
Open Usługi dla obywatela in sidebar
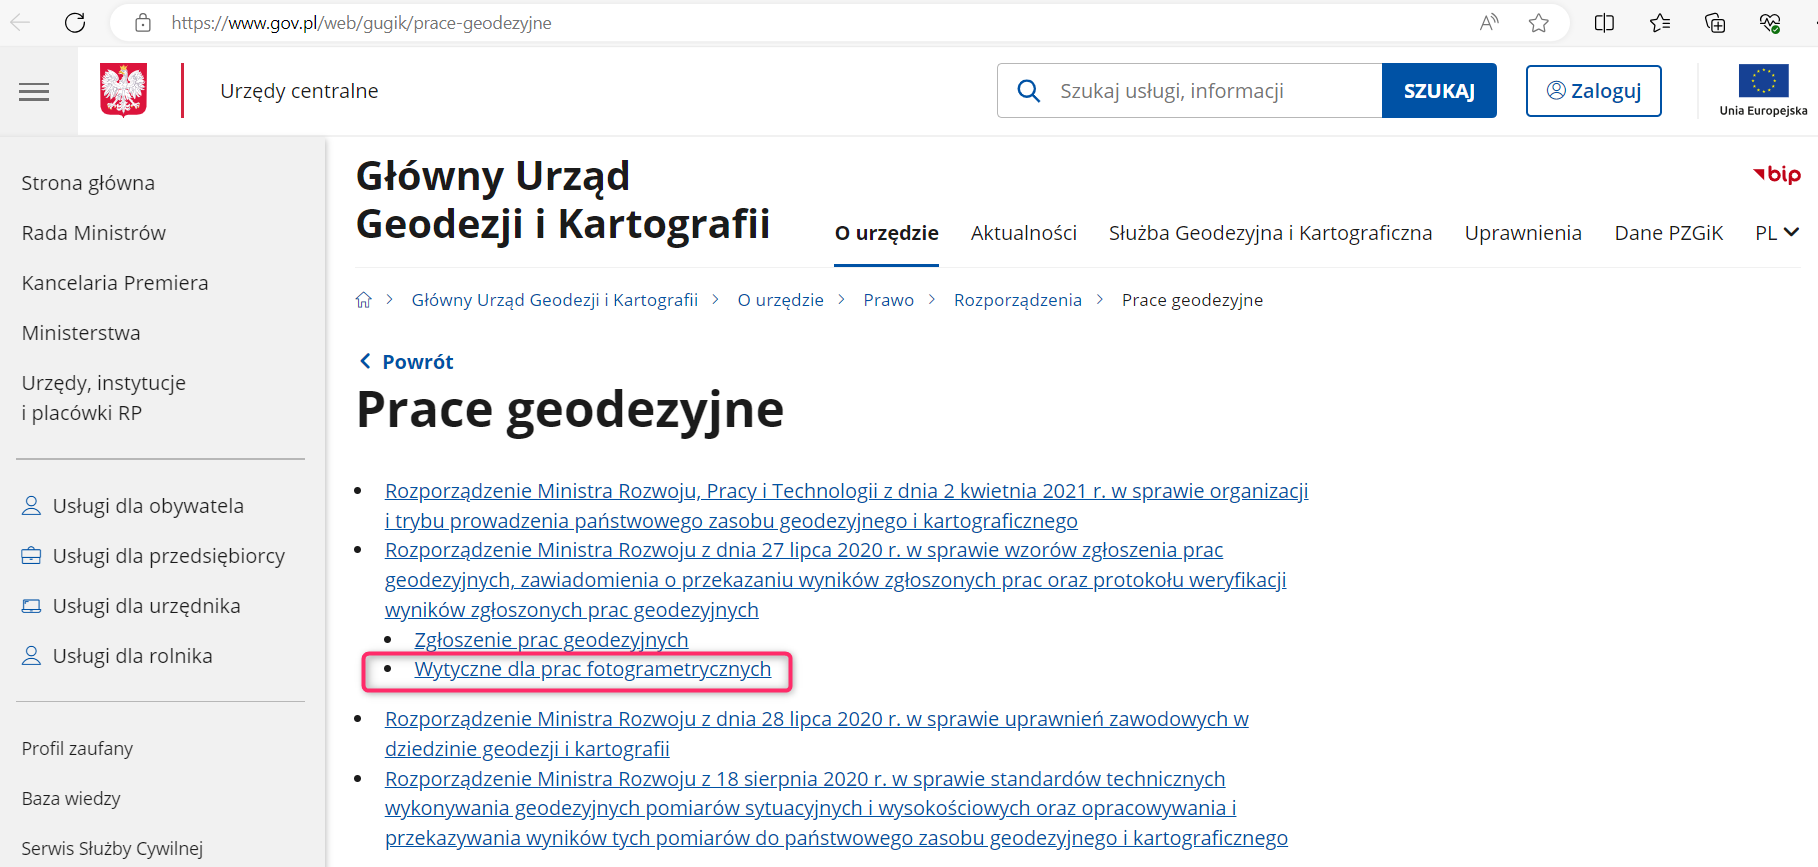pyautogui.click(x=148, y=506)
